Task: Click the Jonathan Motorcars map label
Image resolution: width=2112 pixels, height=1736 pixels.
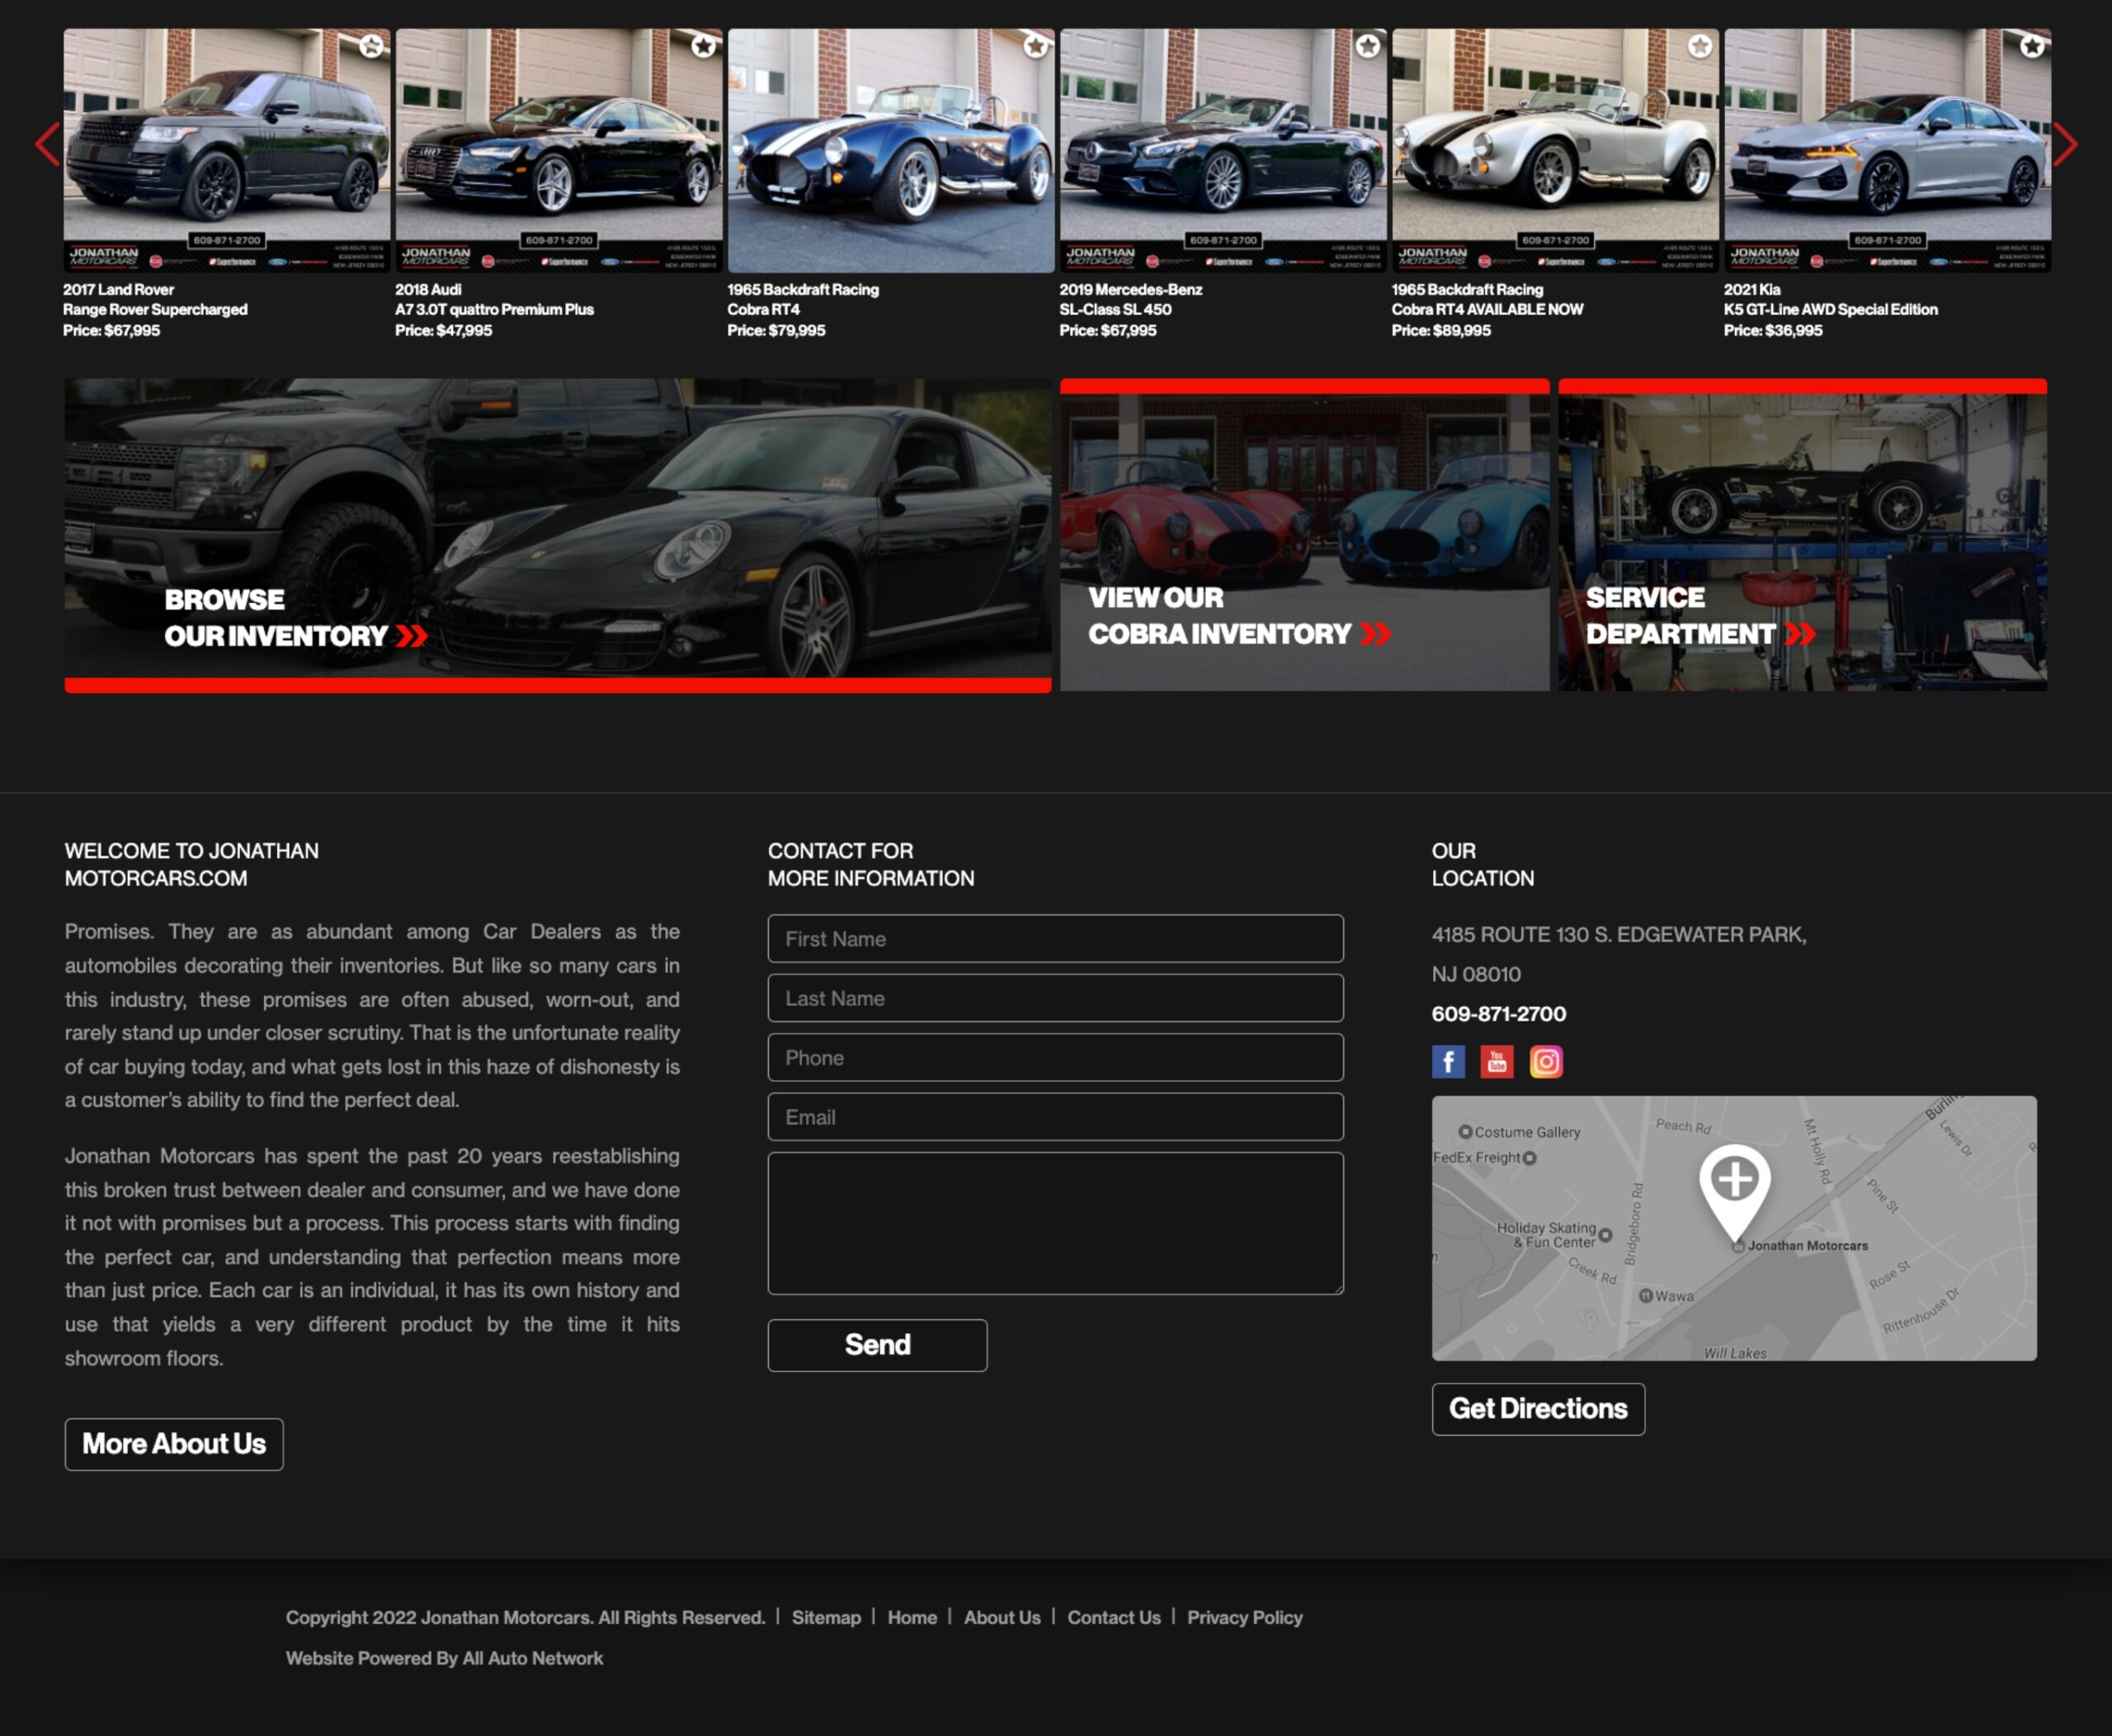Action: click(1807, 1246)
